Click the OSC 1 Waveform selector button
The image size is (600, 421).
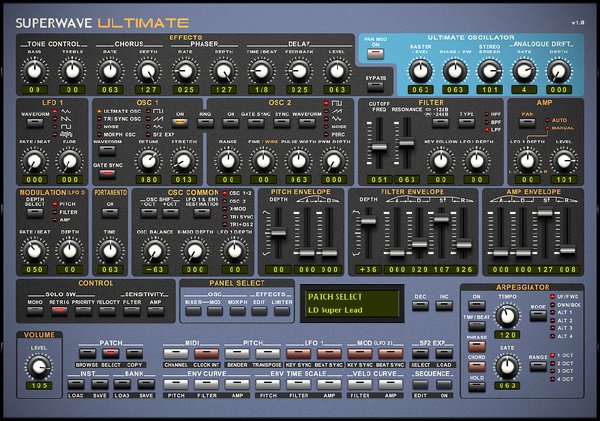coord(107,150)
